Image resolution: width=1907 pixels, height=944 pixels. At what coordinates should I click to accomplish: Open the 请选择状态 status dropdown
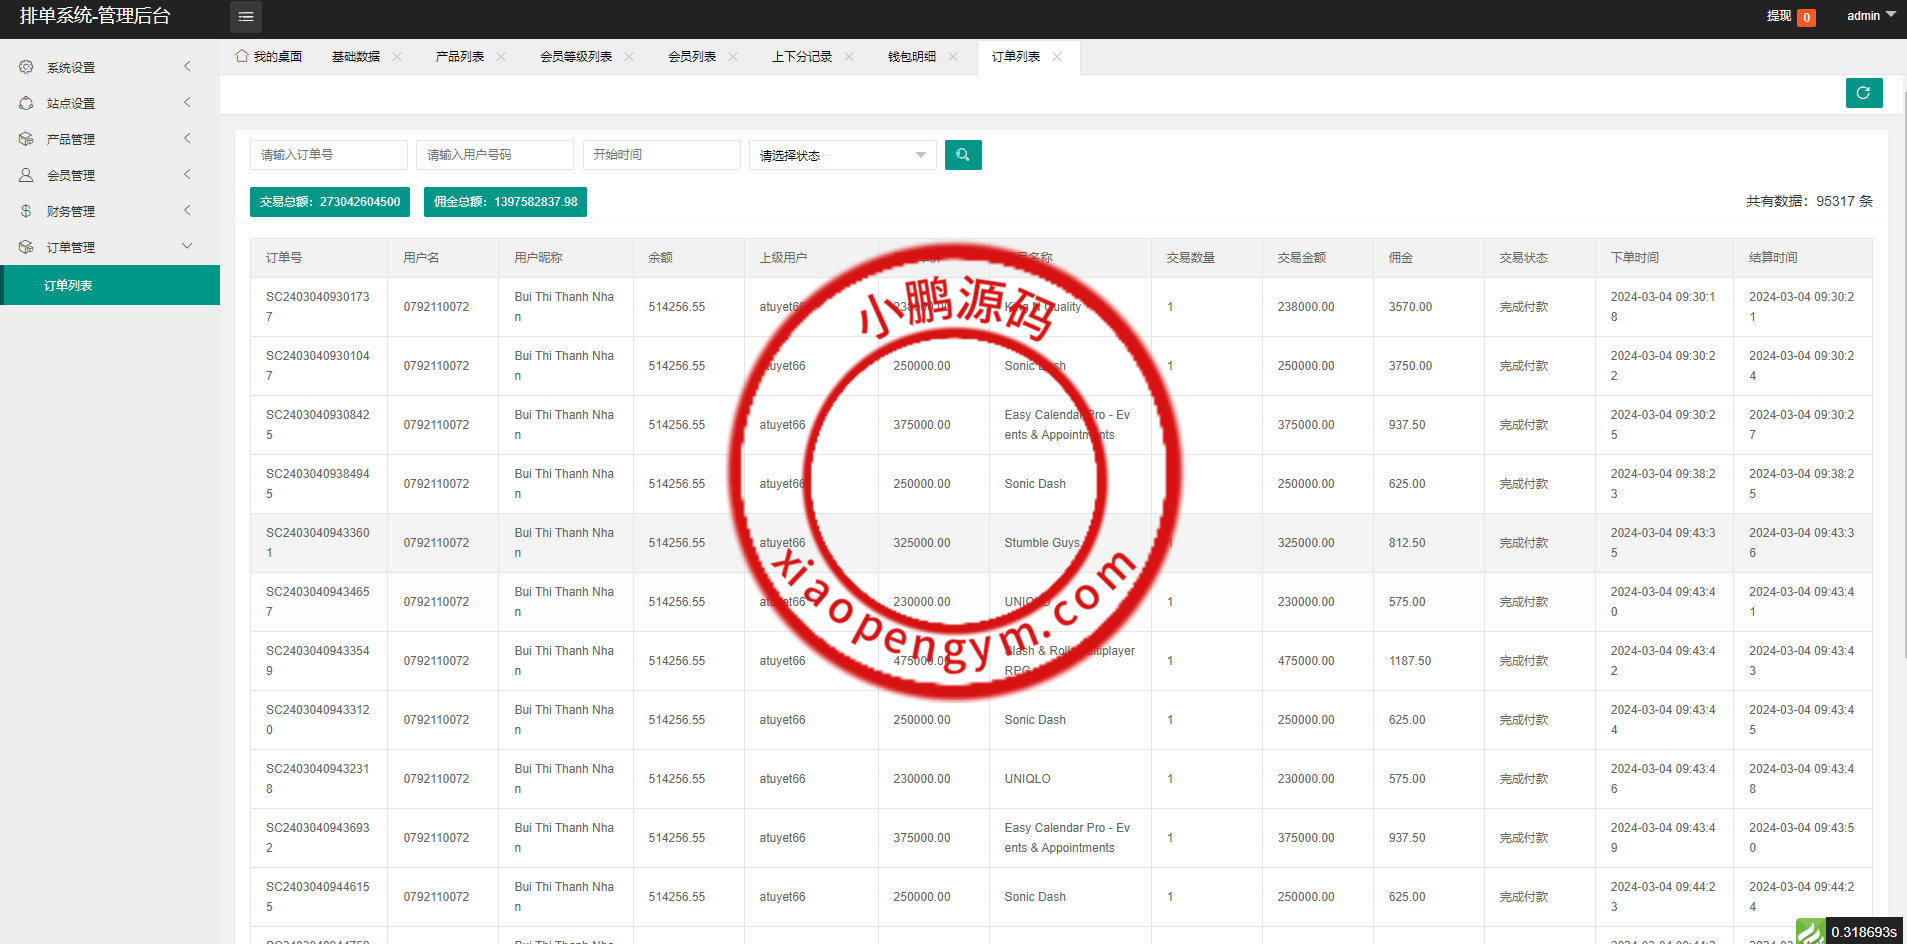pyautogui.click(x=841, y=155)
